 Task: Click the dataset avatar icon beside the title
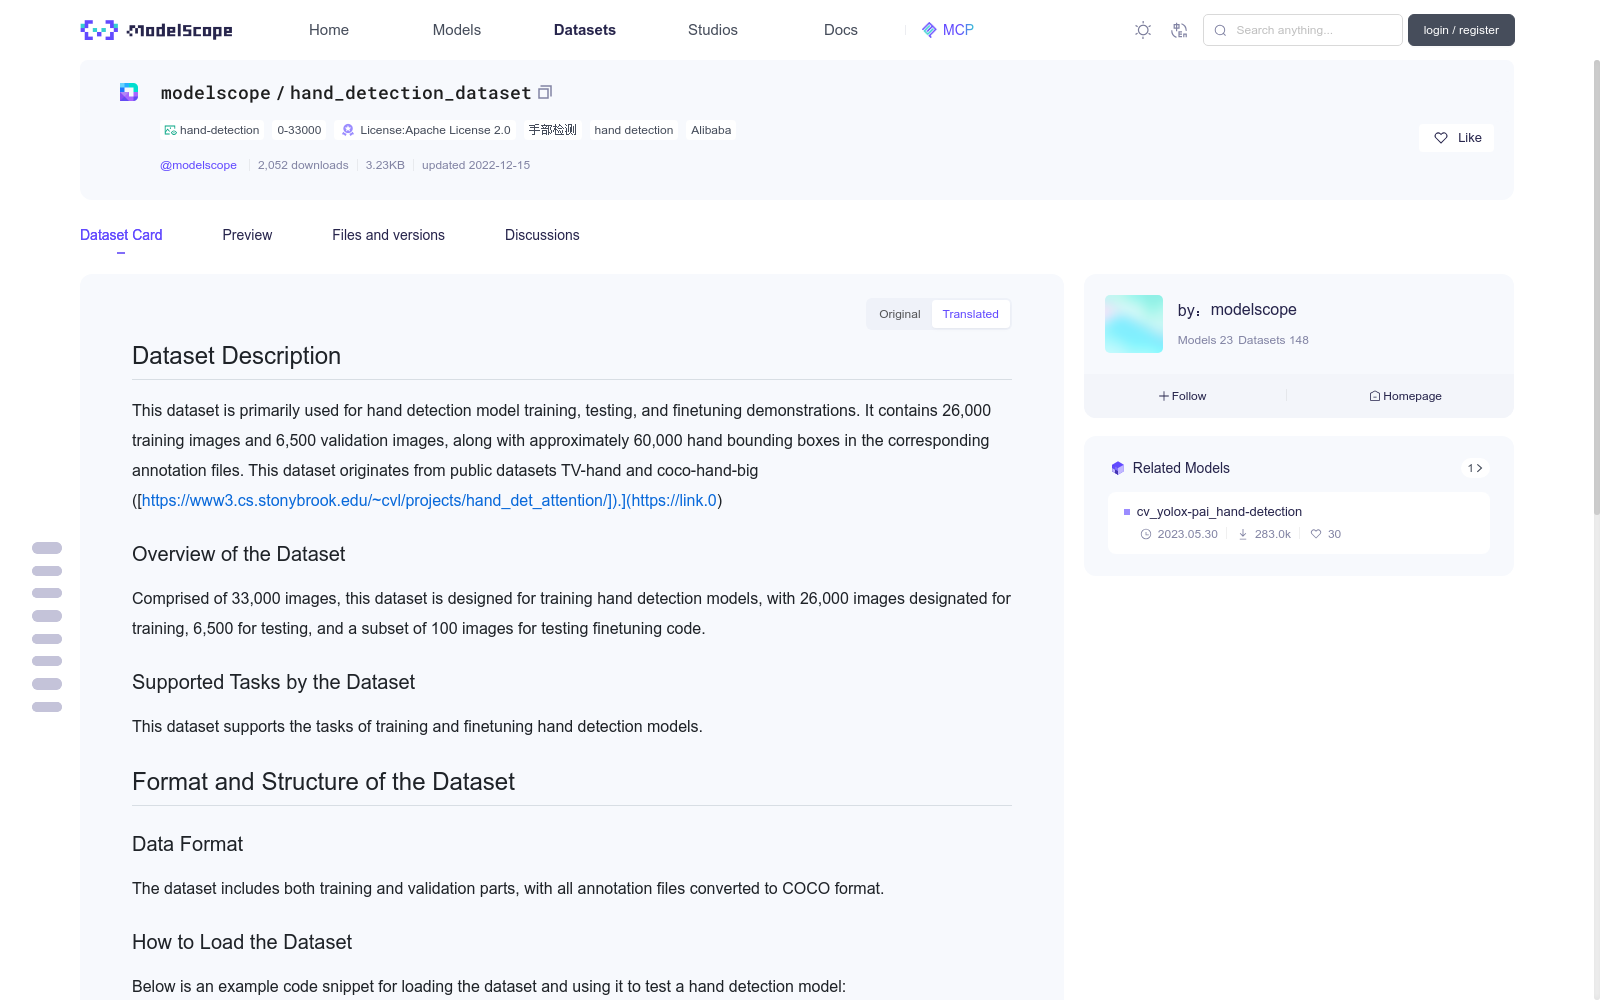tap(129, 92)
